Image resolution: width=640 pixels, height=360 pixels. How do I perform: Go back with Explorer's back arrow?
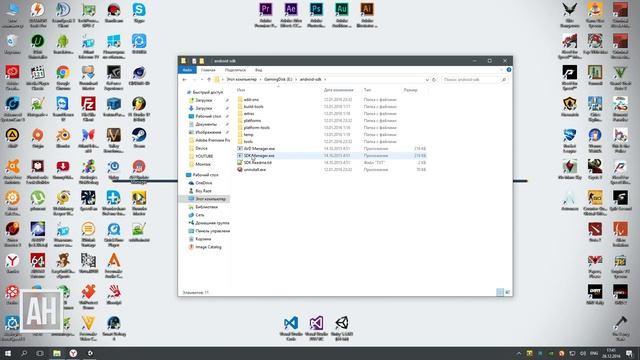click(184, 80)
